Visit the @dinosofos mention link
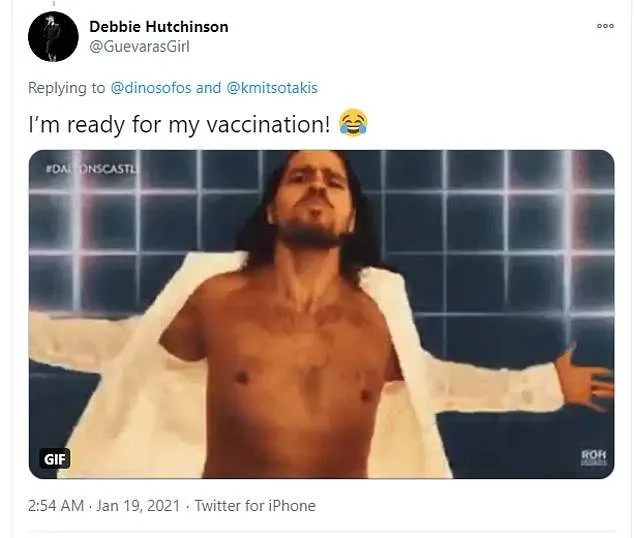 (x=151, y=88)
